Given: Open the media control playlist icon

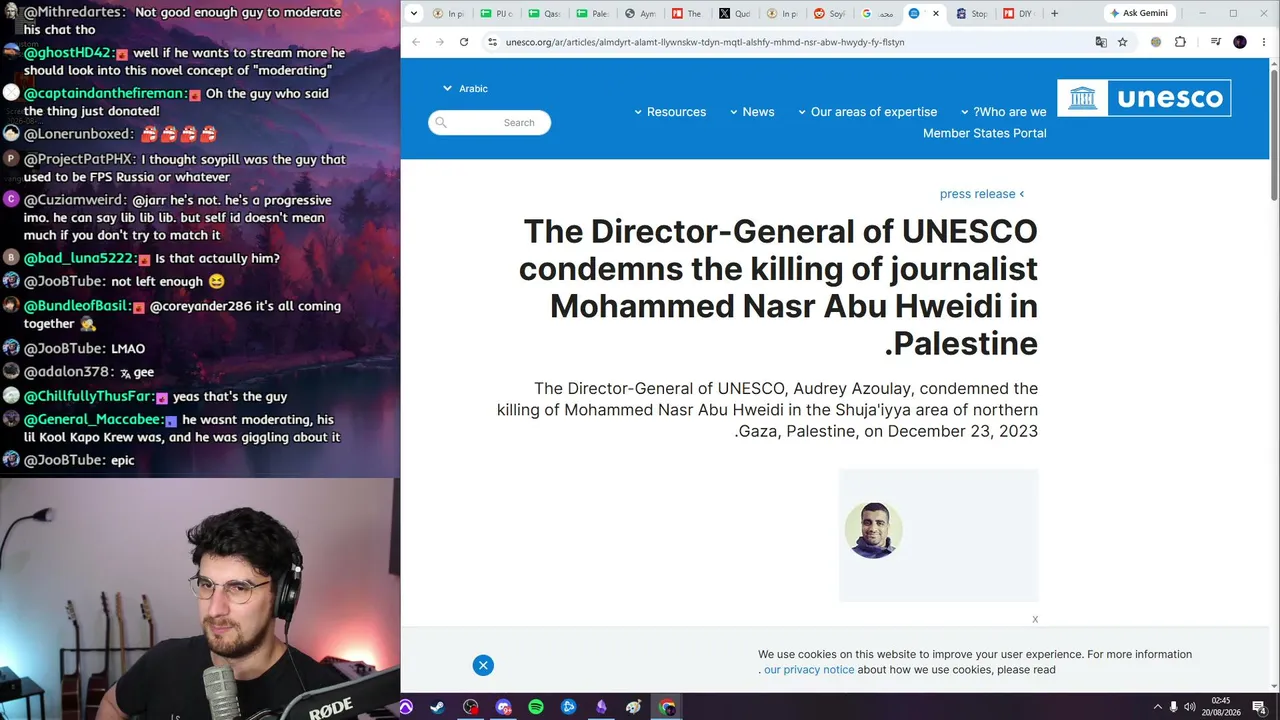Looking at the screenshot, I should coord(1215,42).
